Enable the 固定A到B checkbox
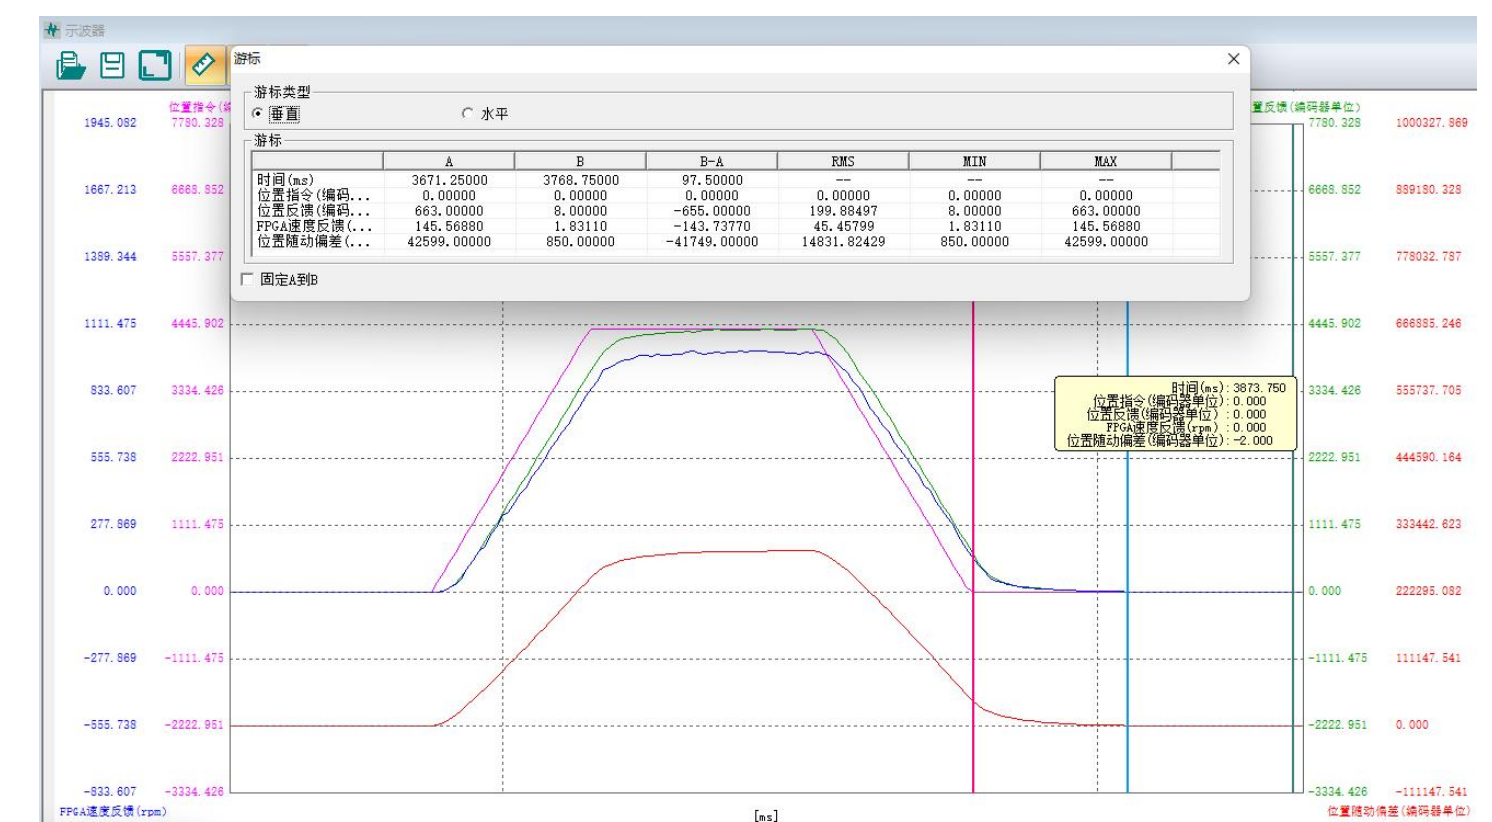Screen dimensions: 1492x822 tap(248, 280)
